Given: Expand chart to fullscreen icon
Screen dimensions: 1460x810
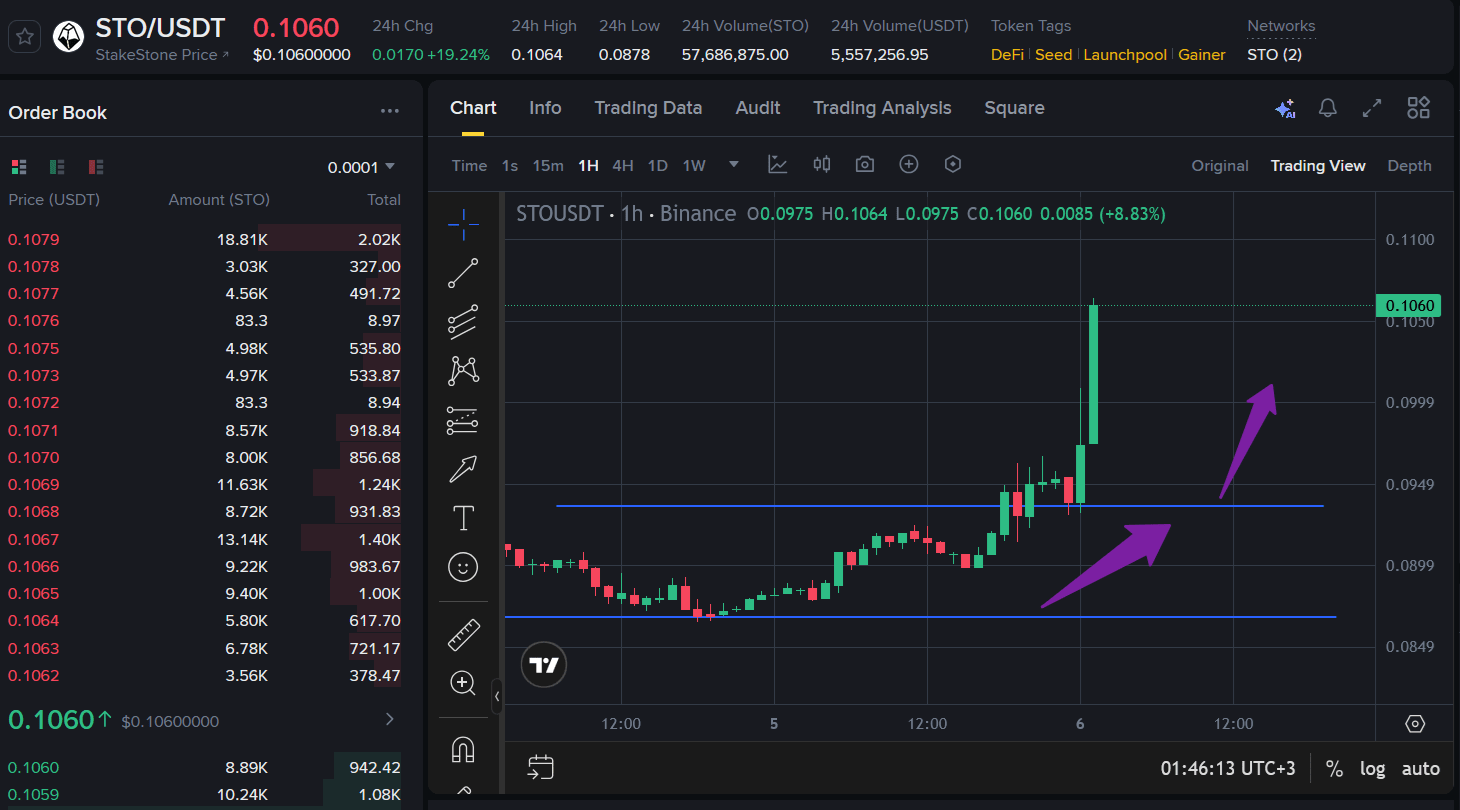Looking at the screenshot, I should click(x=1373, y=108).
